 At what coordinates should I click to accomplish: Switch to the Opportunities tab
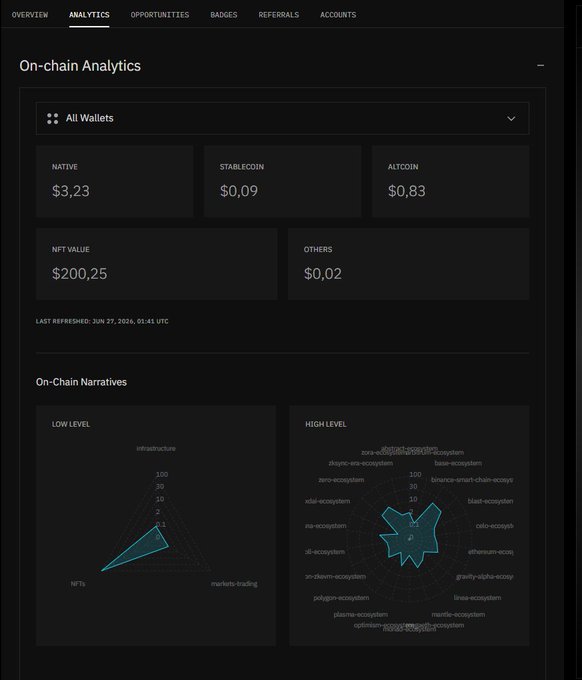click(160, 15)
